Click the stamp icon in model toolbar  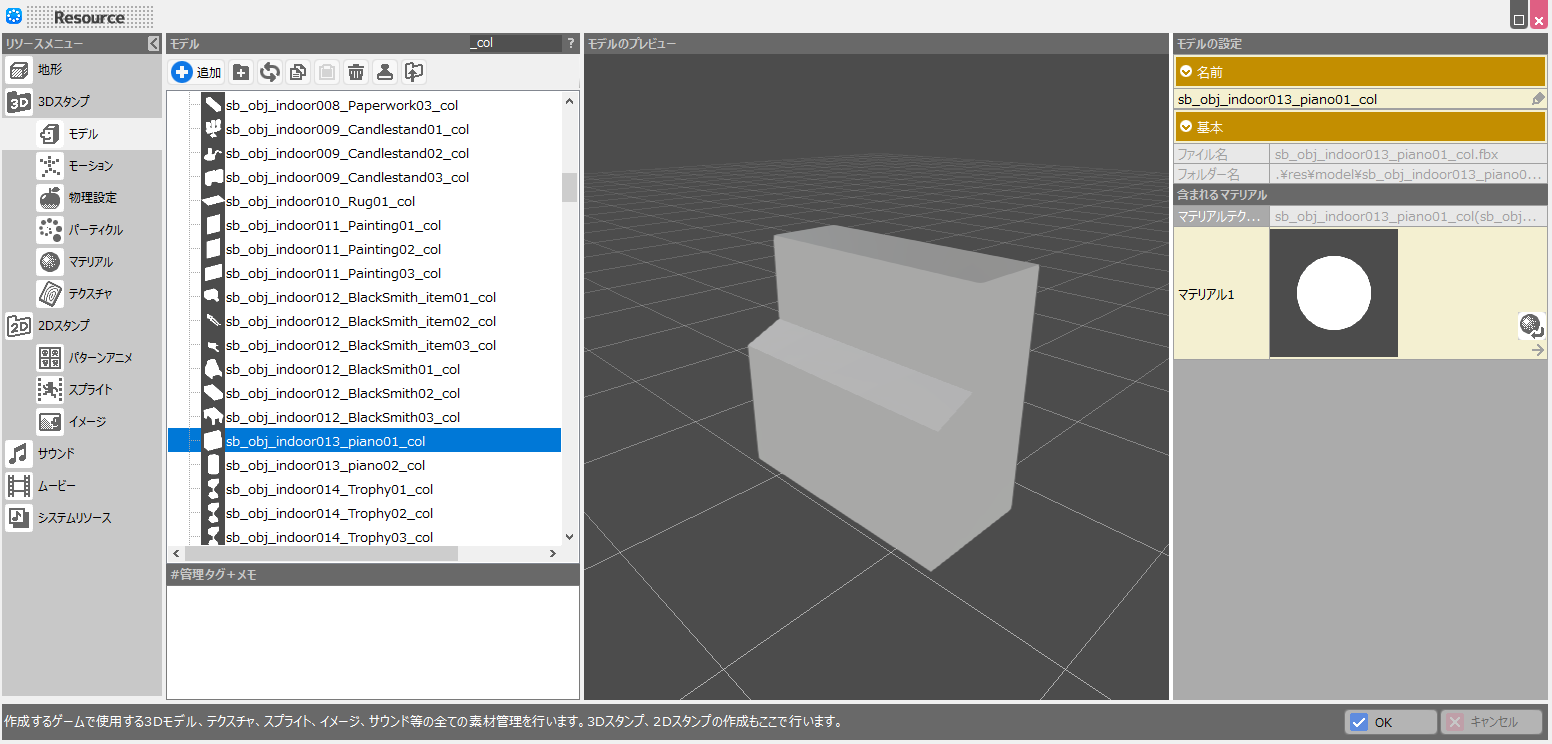[x=385, y=72]
